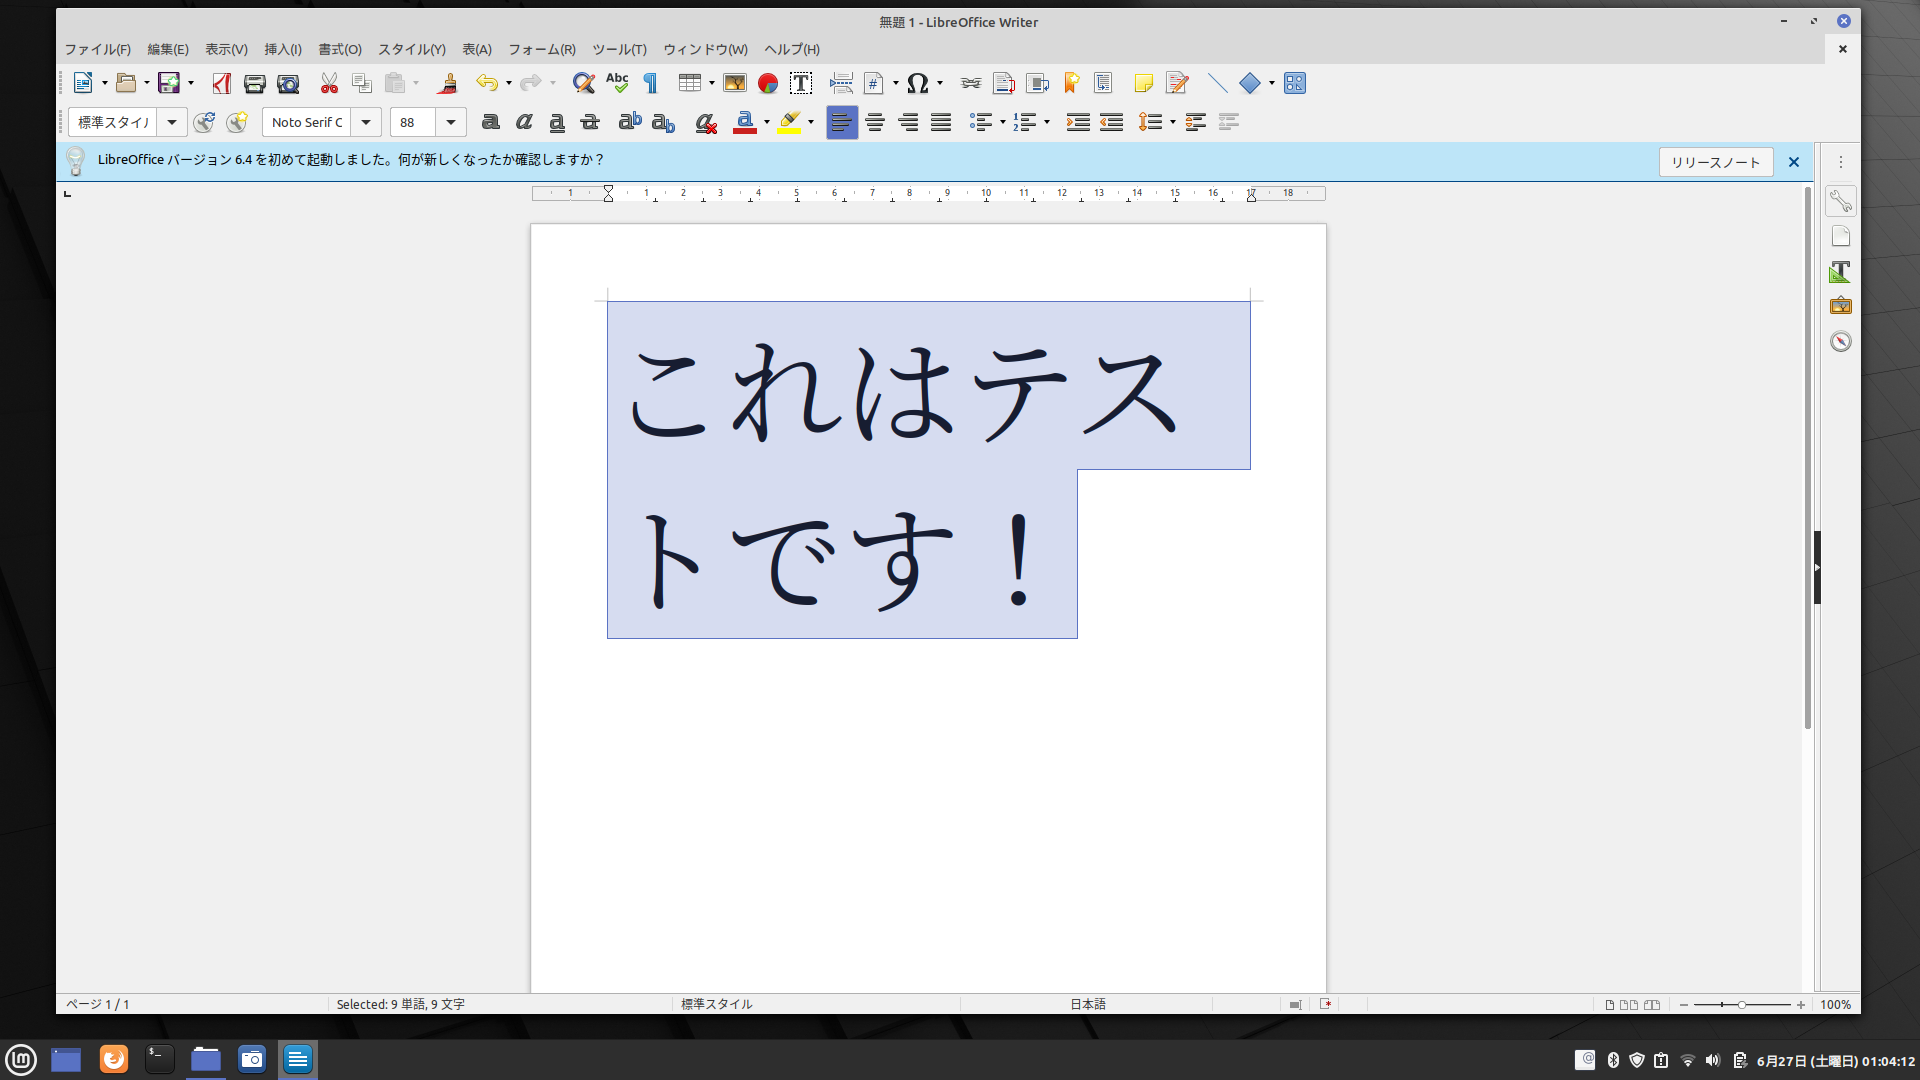This screenshot has width=1920, height=1080.
Task: Set paragraph alignment to centered
Action: 875,122
